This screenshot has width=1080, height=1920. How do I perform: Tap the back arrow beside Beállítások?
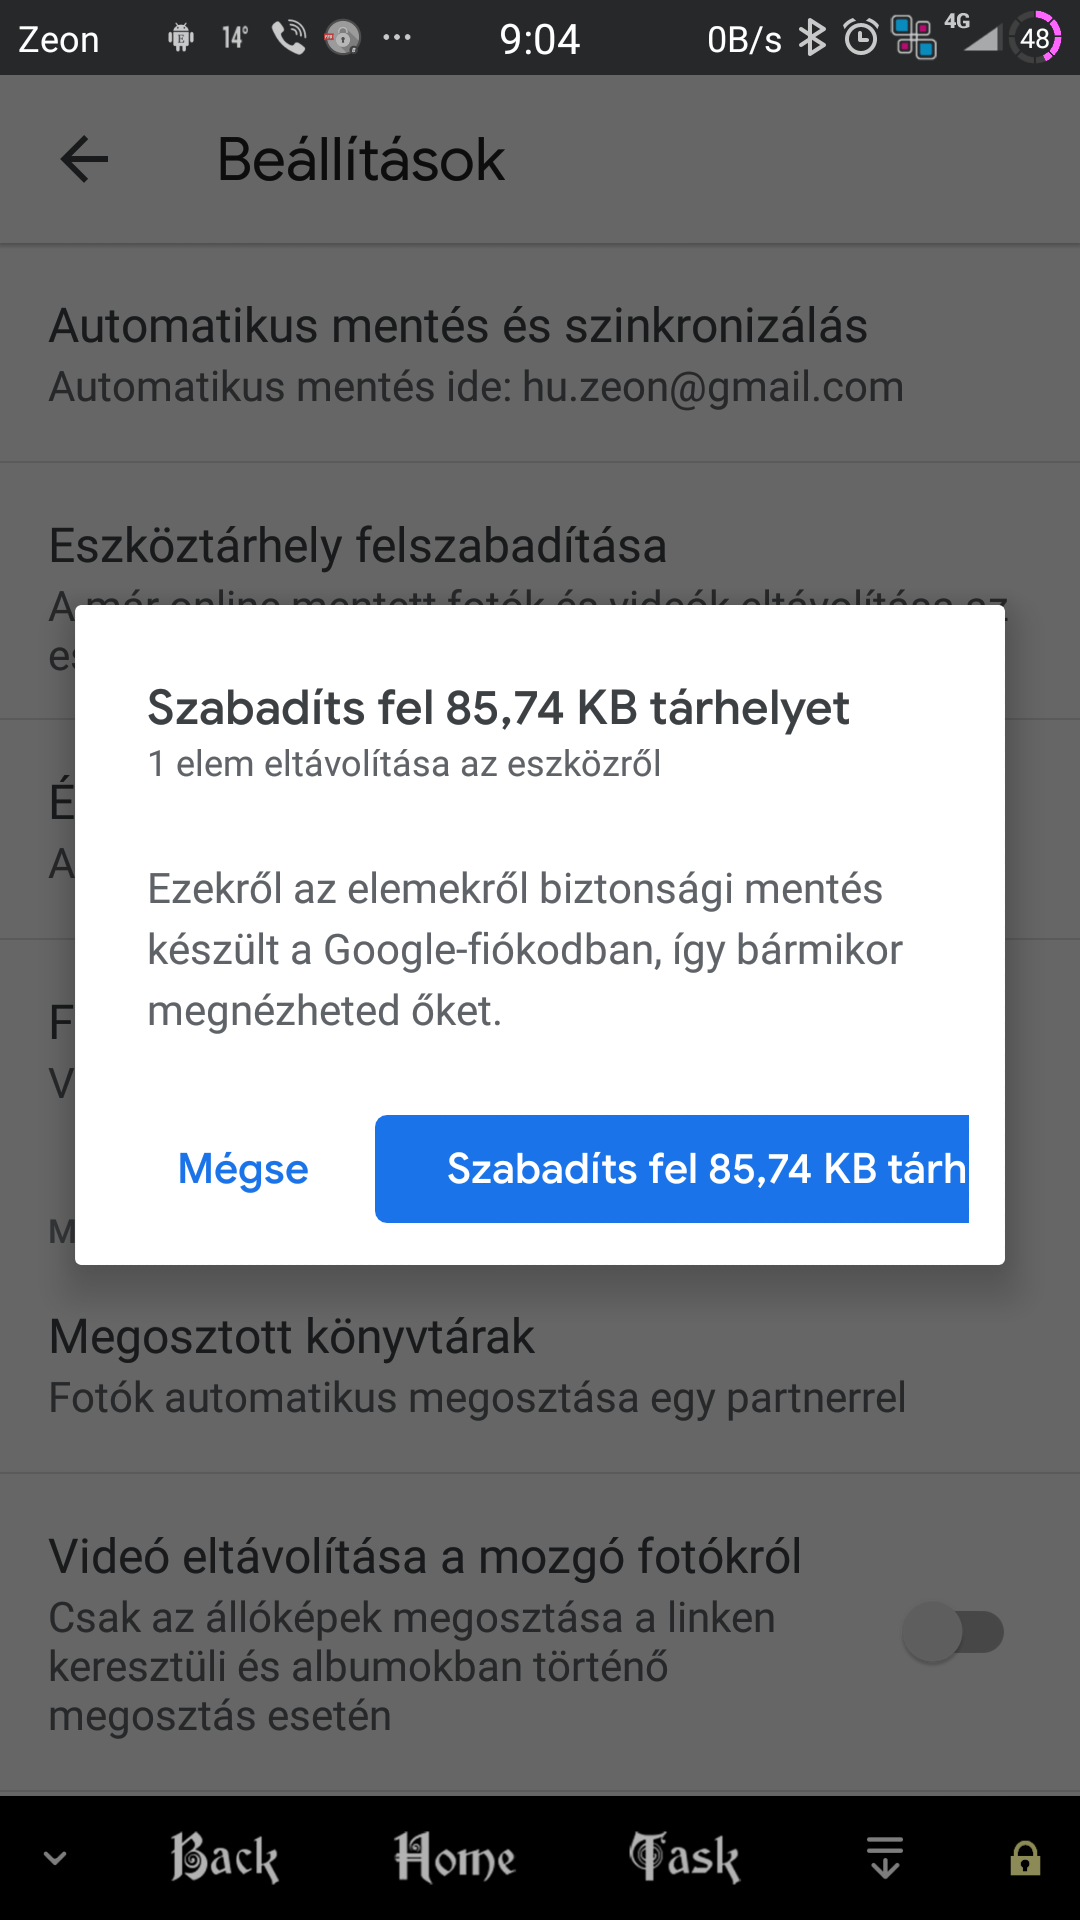(x=84, y=160)
